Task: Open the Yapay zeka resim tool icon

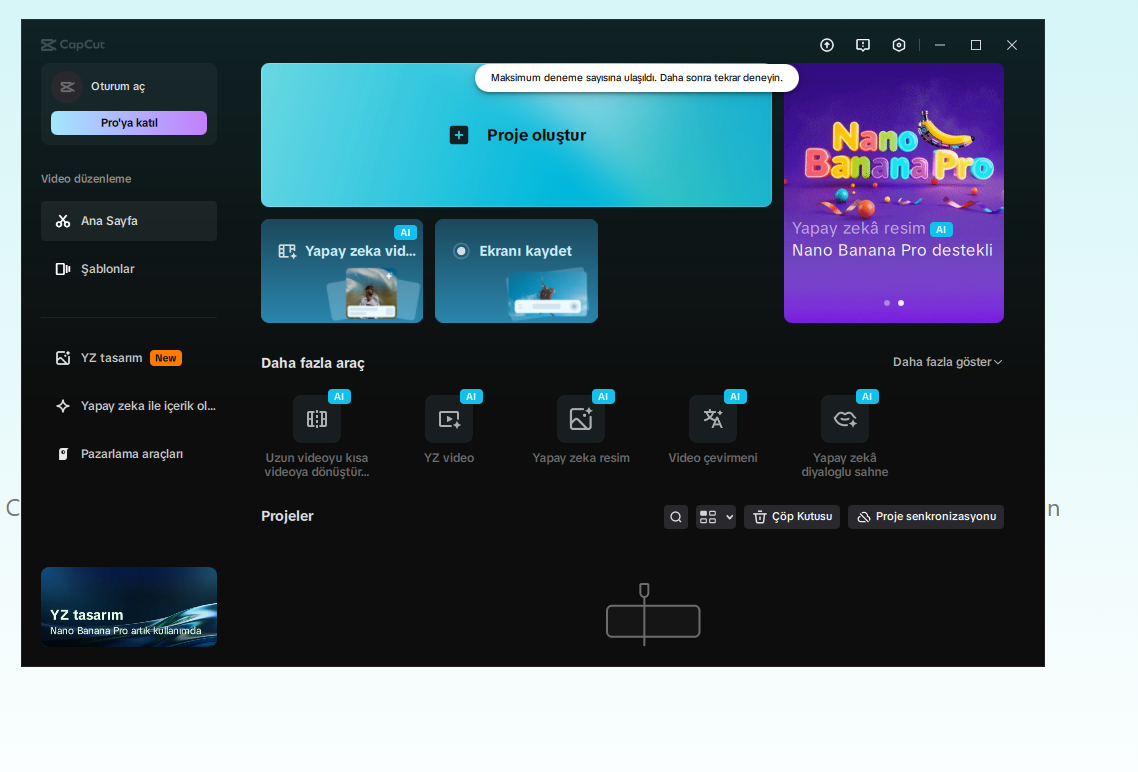Action: (581, 419)
